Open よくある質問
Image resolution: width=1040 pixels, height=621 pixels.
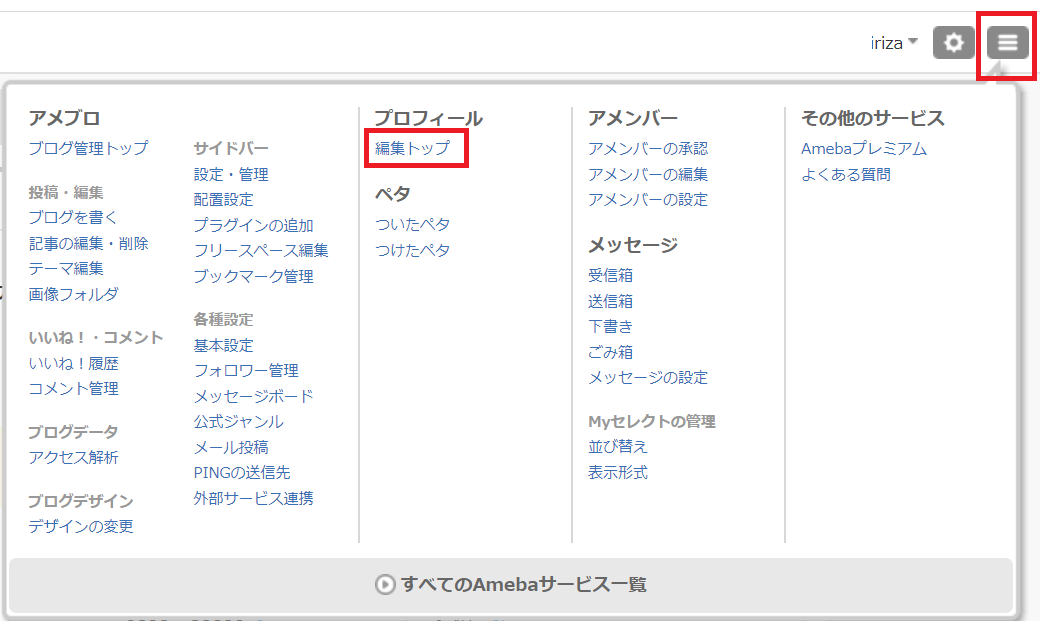click(846, 174)
